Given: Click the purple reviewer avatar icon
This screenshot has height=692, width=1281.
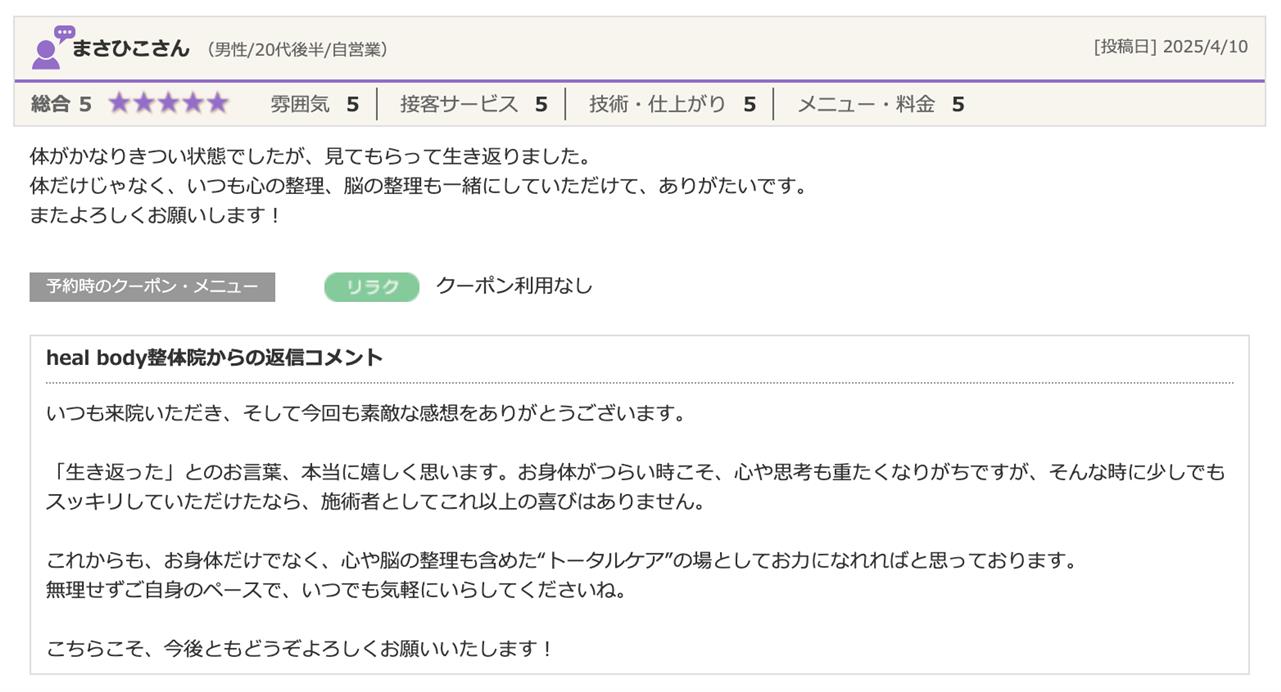Looking at the screenshot, I should coord(51,47).
